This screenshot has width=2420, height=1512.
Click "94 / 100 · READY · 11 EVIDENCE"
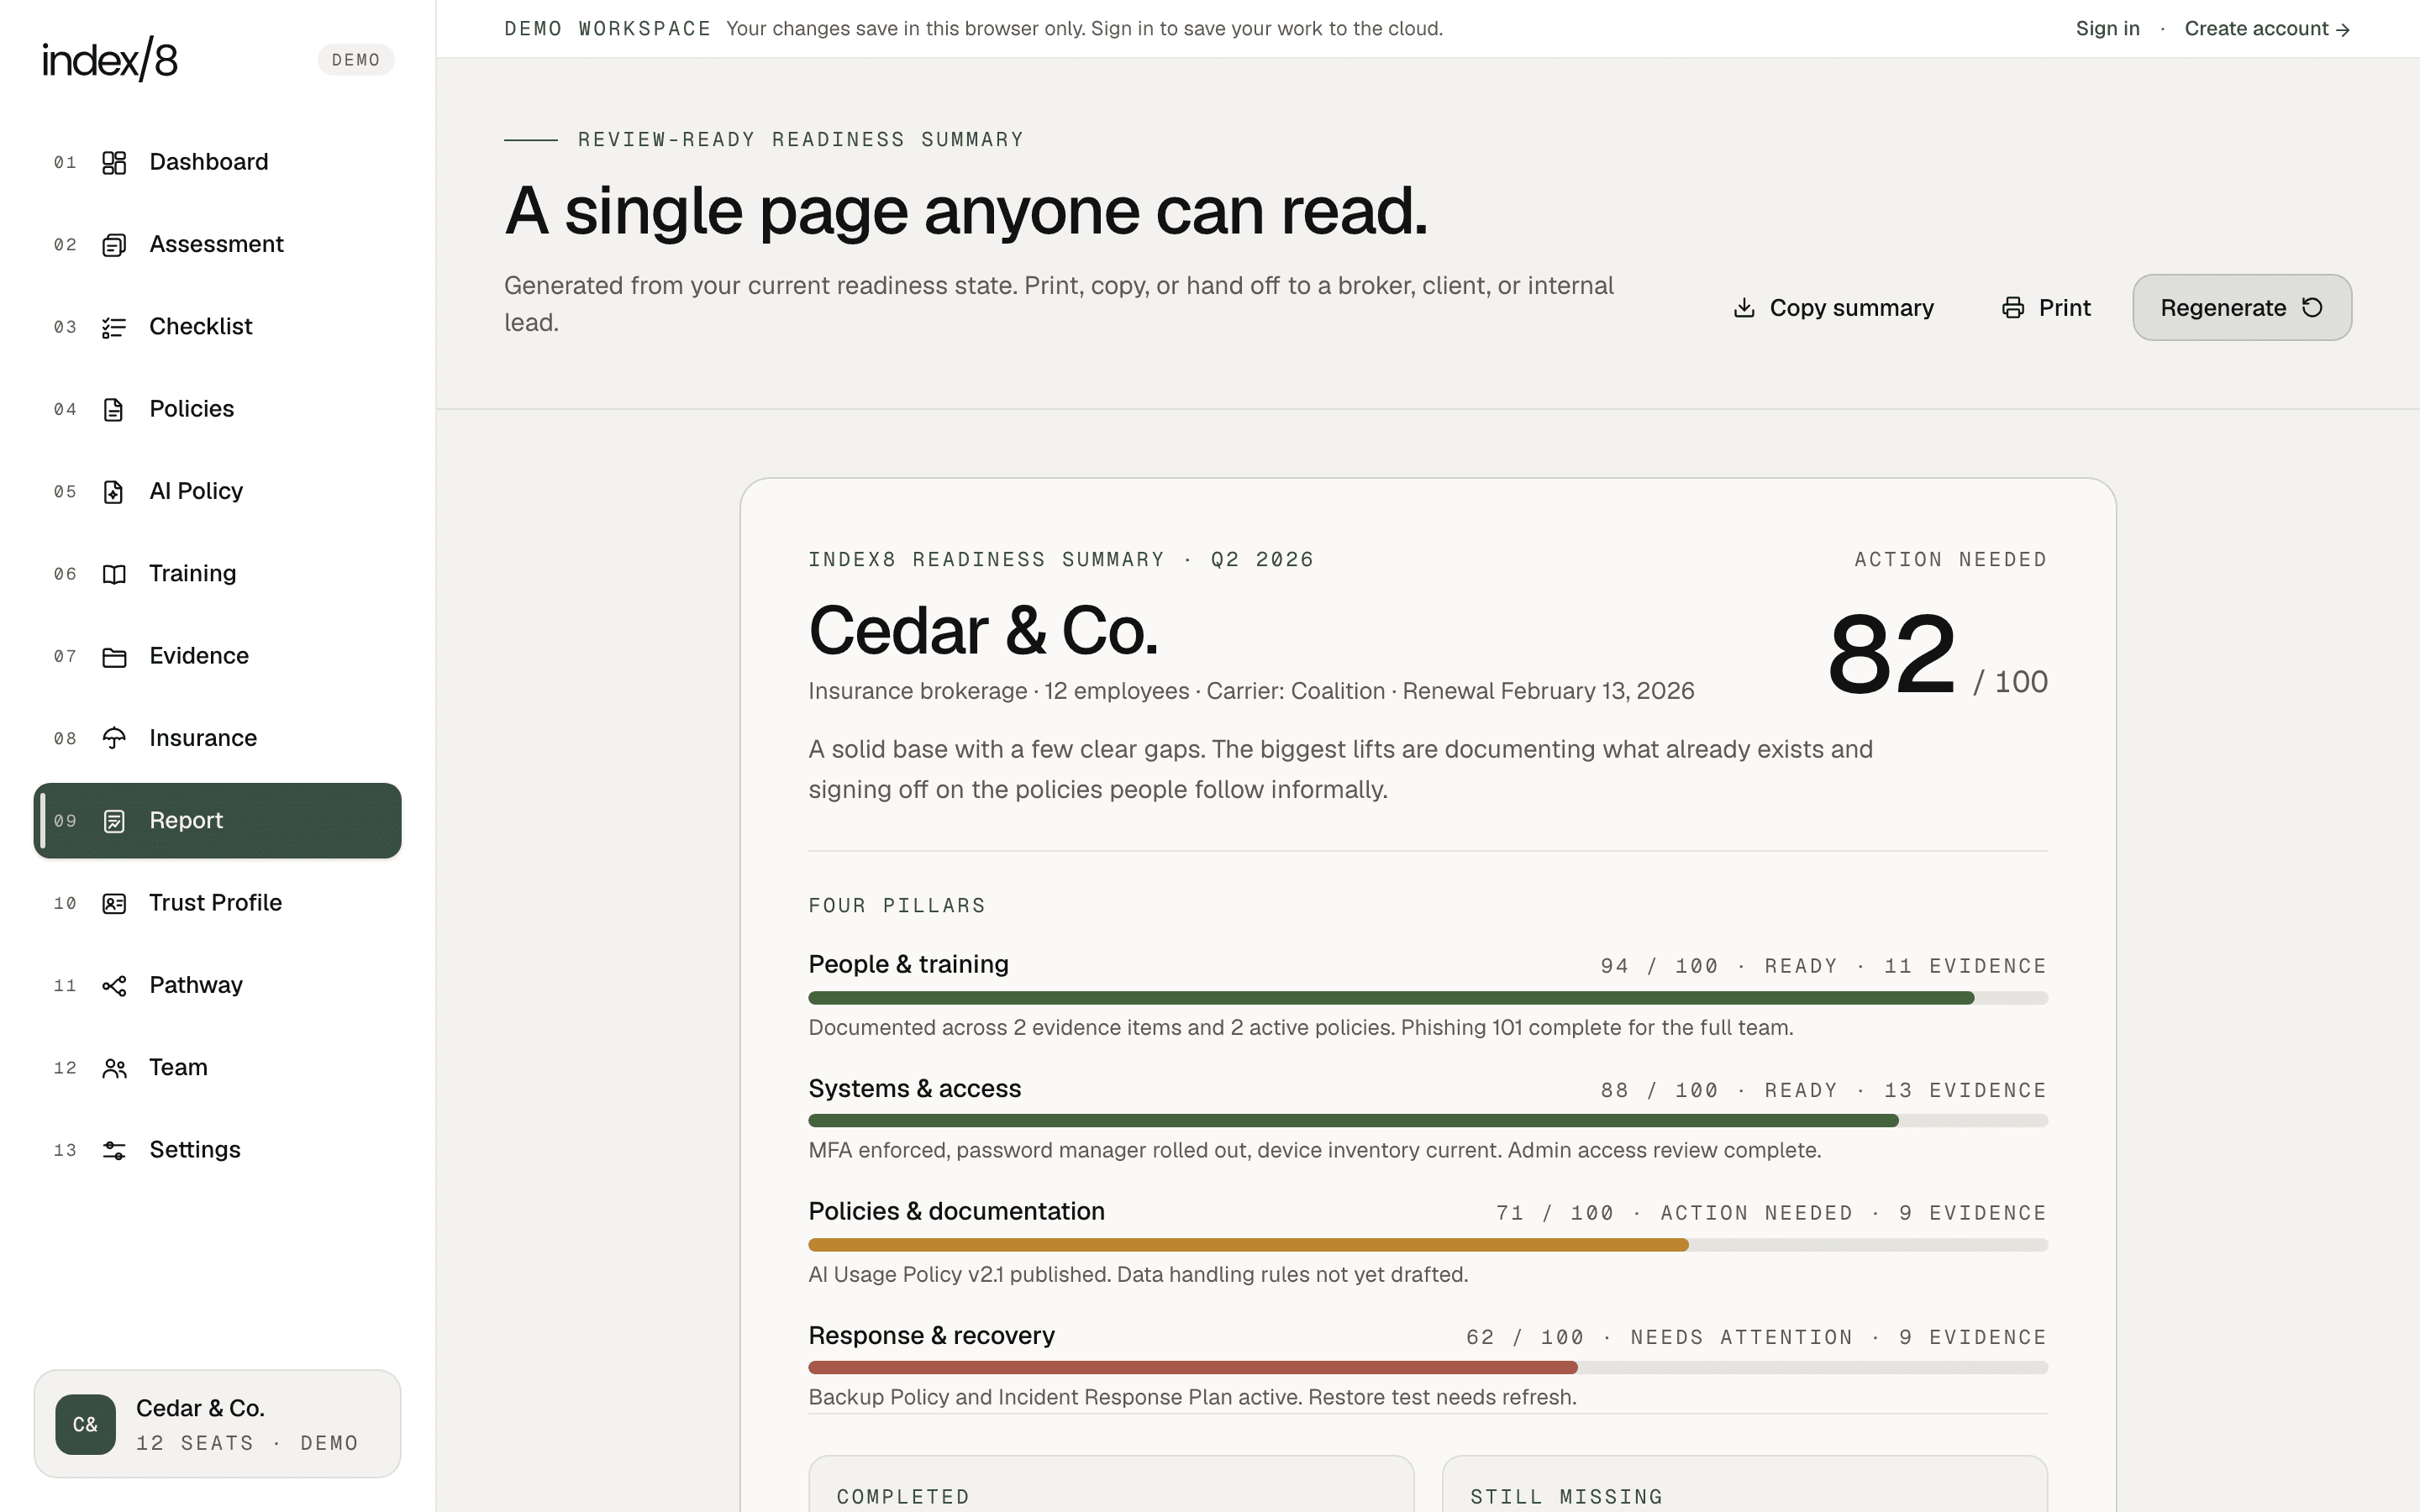pyautogui.click(x=1823, y=967)
